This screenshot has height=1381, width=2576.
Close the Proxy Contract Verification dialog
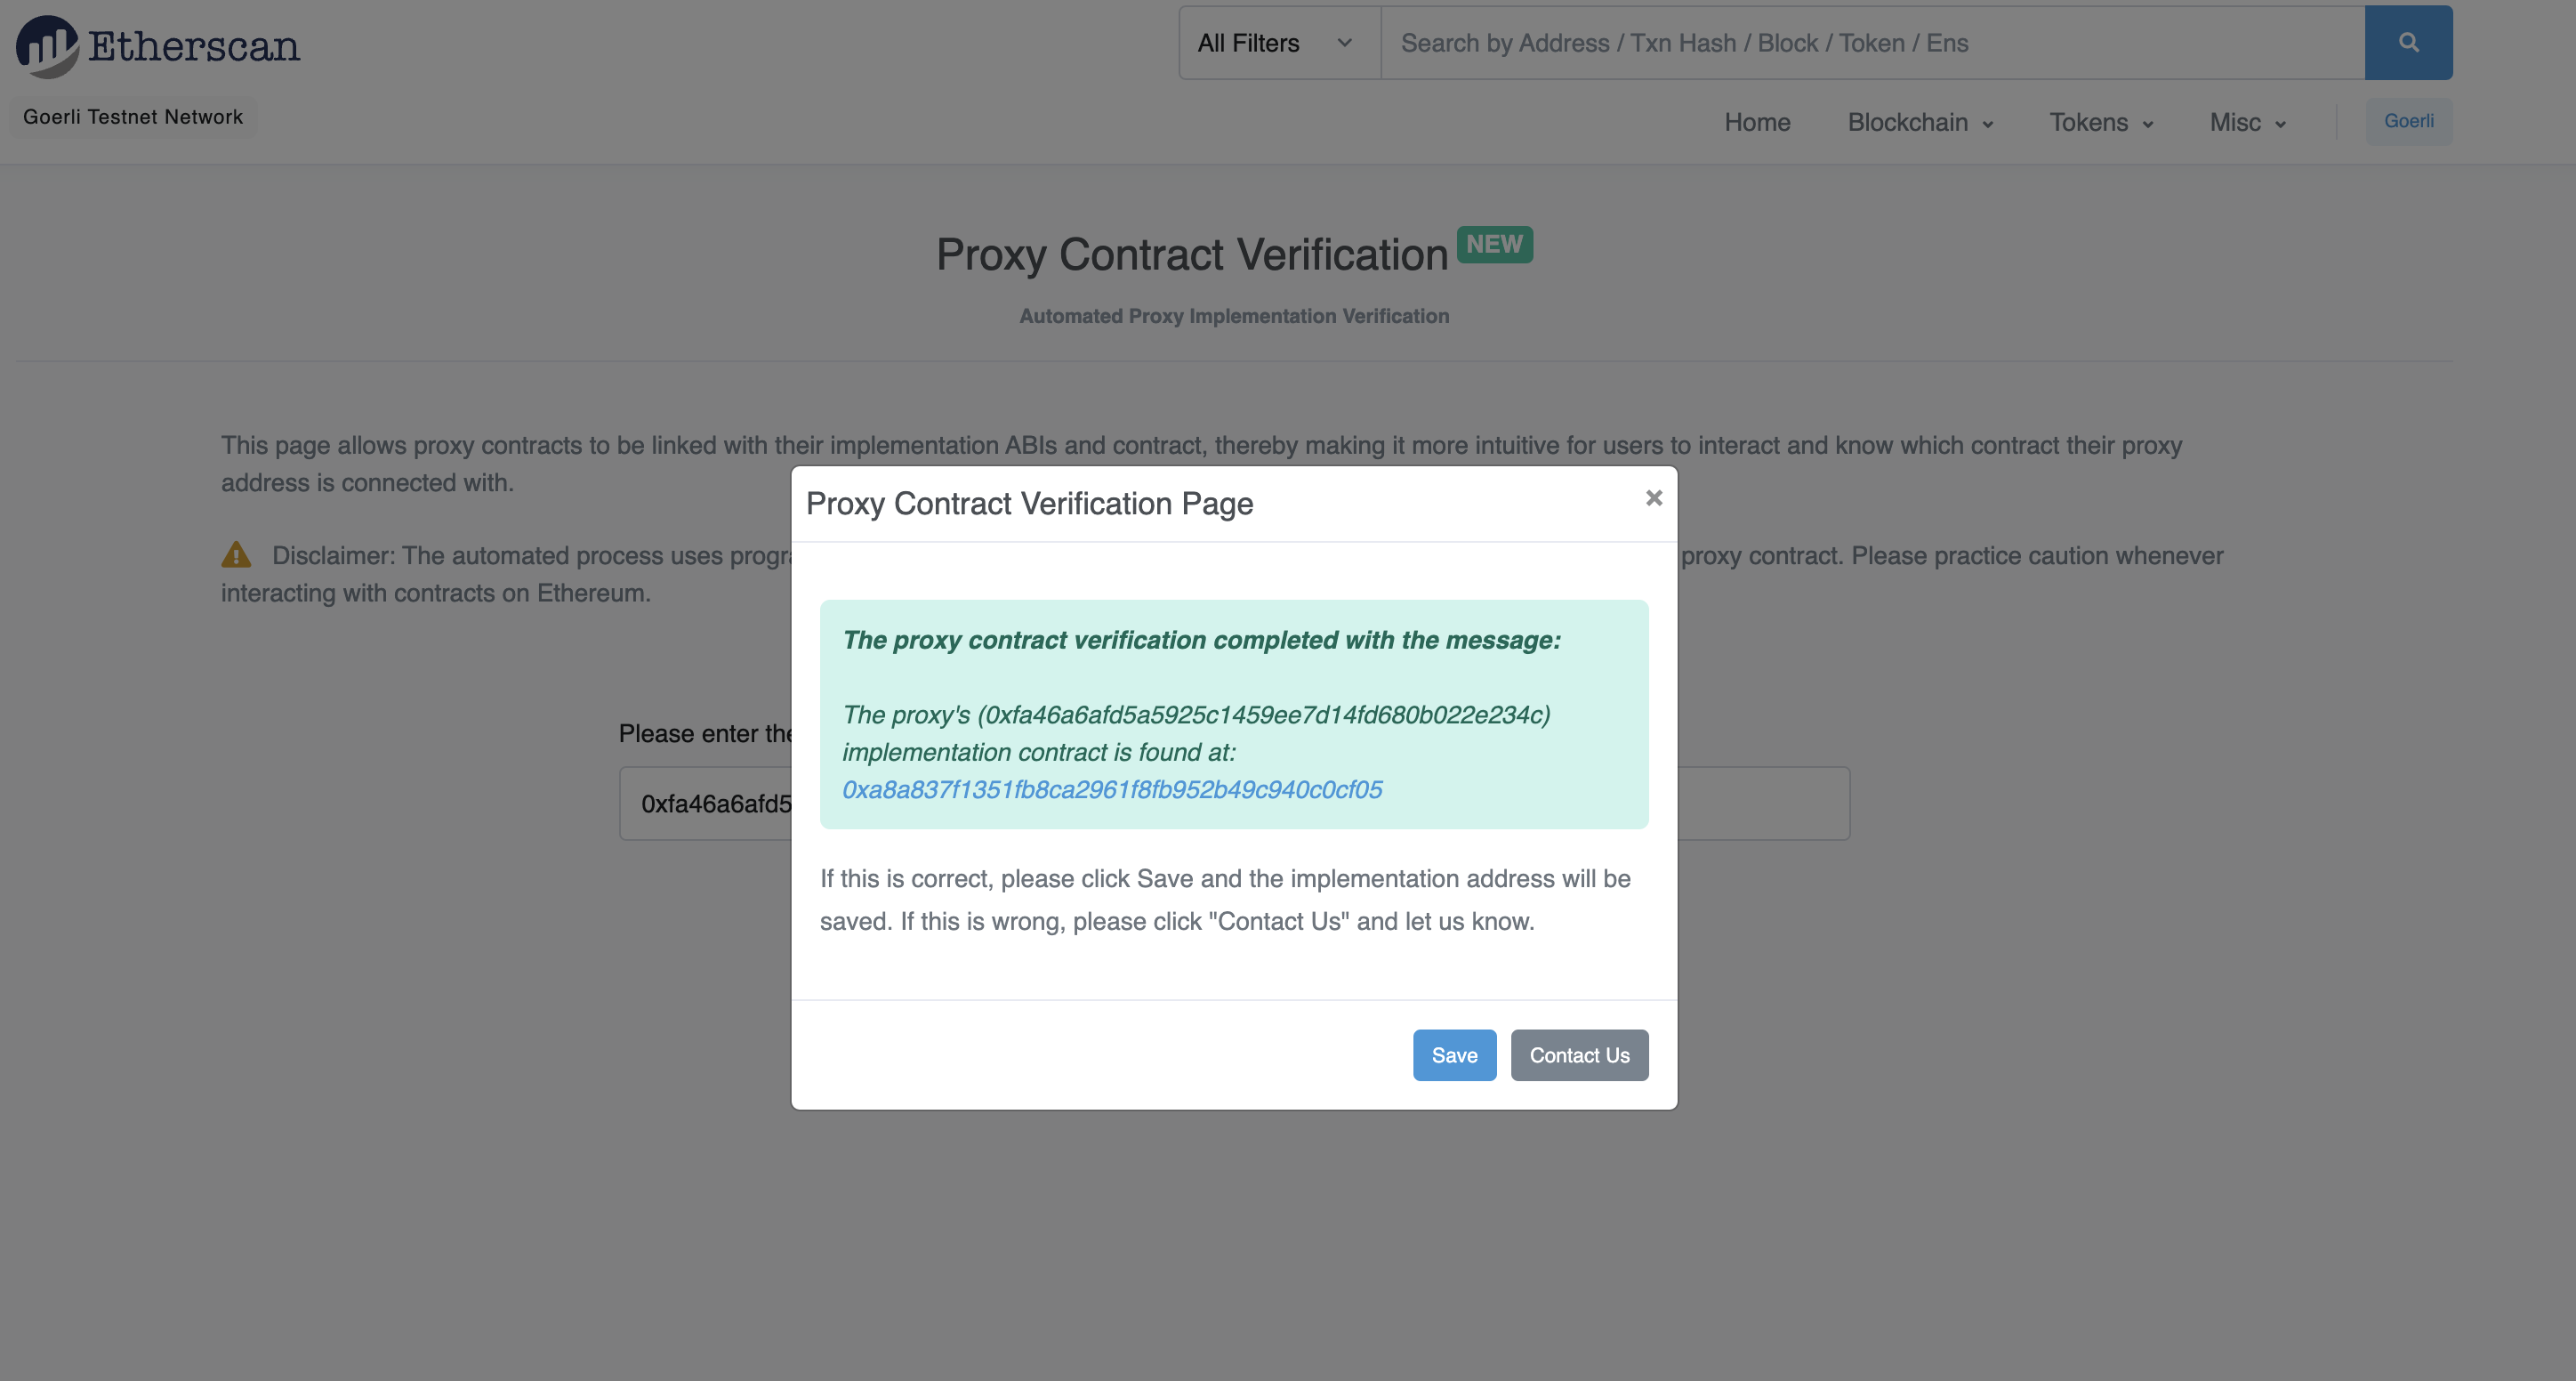[x=1654, y=498]
